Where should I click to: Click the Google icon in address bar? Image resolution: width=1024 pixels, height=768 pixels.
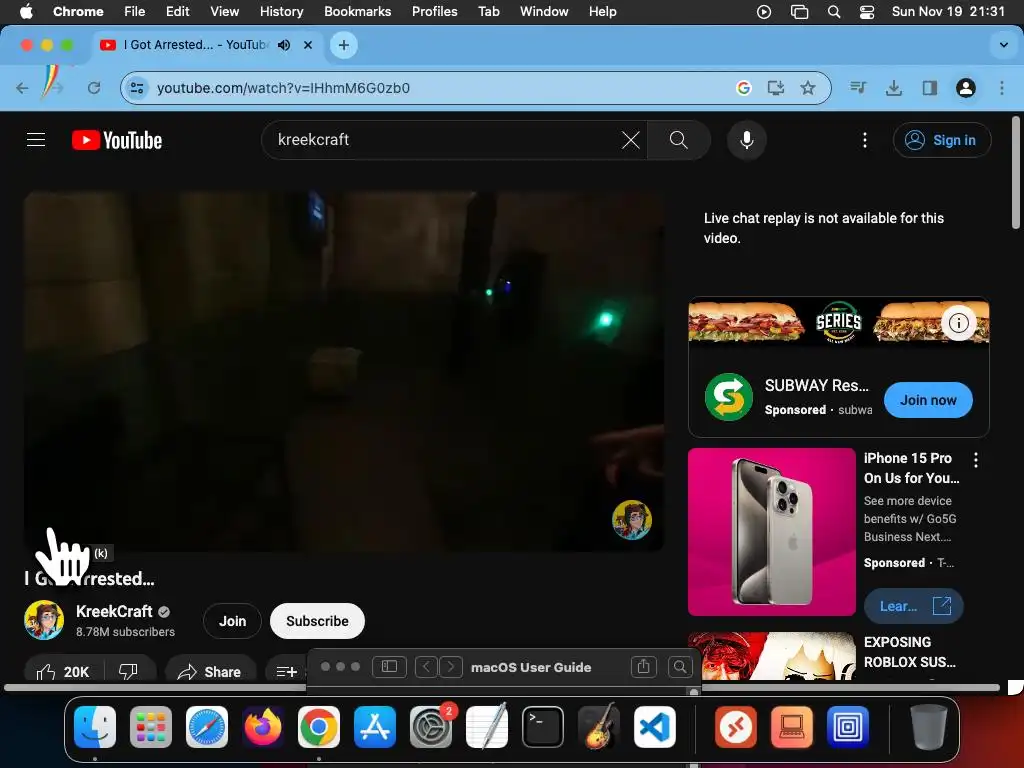(x=744, y=88)
